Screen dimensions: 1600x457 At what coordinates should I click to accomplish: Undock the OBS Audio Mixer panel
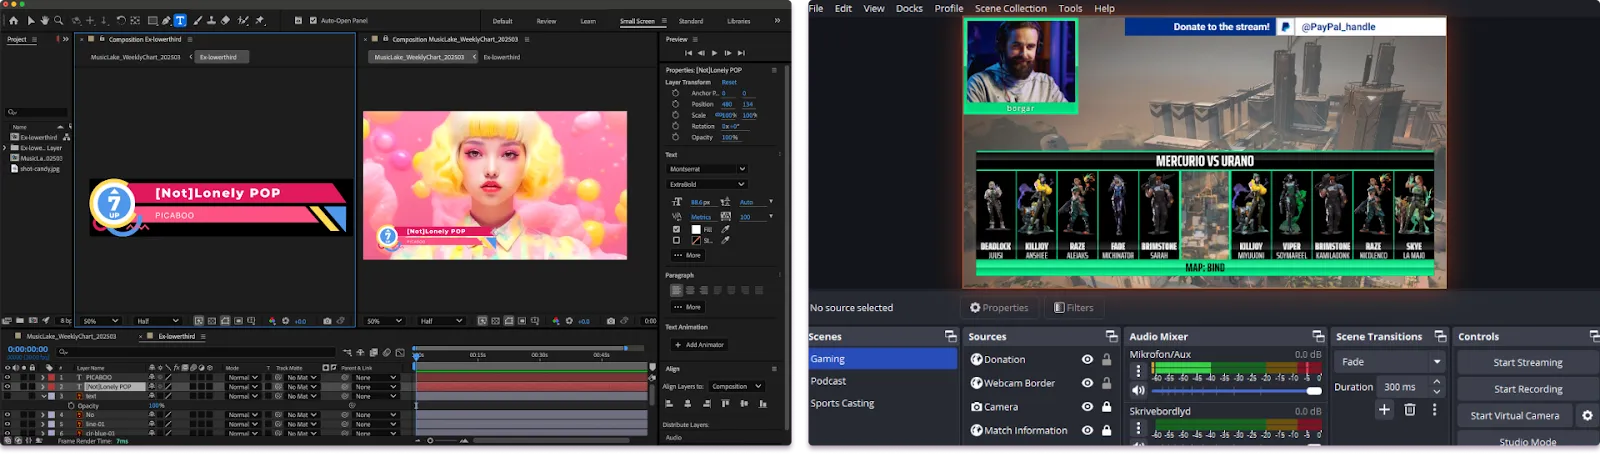pos(1318,336)
